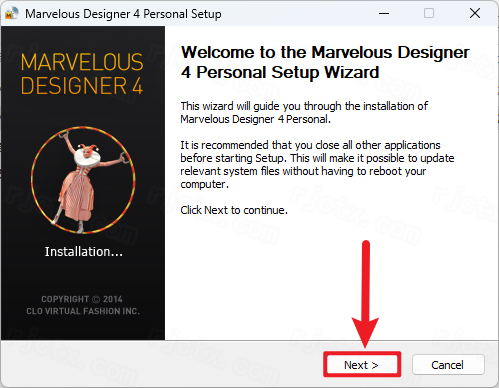Image resolution: width=499 pixels, height=388 pixels.
Task: Click the 'Marvelous Designer 4 Personal Setup' window title
Action: [123, 14]
